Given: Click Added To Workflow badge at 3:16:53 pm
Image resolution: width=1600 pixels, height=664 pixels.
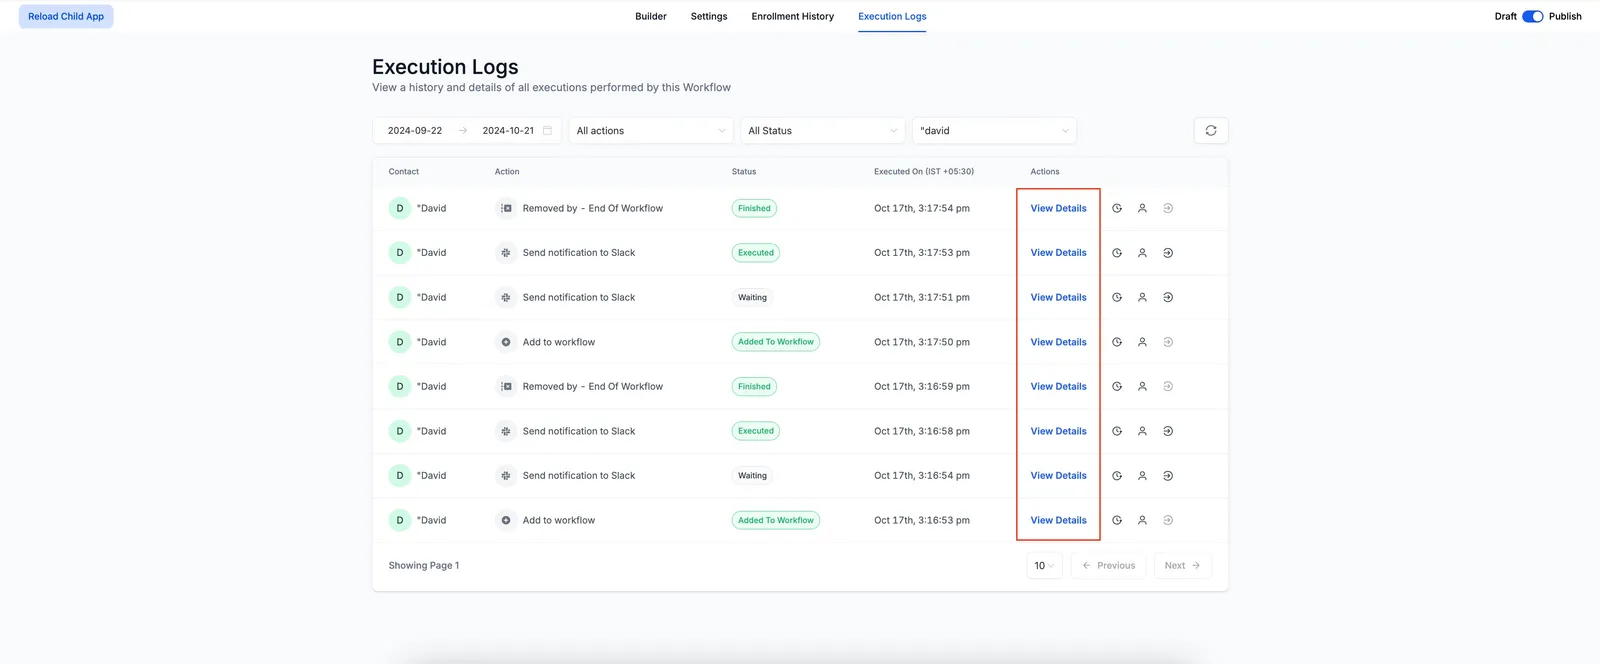Looking at the screenshot, I should click(x=776, y=520).
